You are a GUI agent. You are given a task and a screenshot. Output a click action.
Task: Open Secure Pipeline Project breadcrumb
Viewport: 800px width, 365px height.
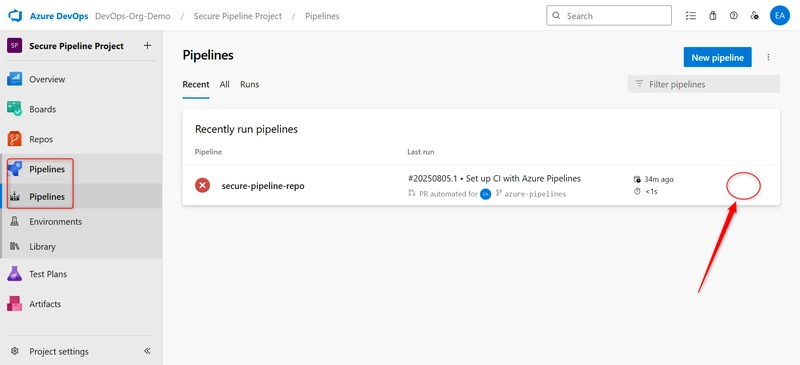tap(238, 16)
